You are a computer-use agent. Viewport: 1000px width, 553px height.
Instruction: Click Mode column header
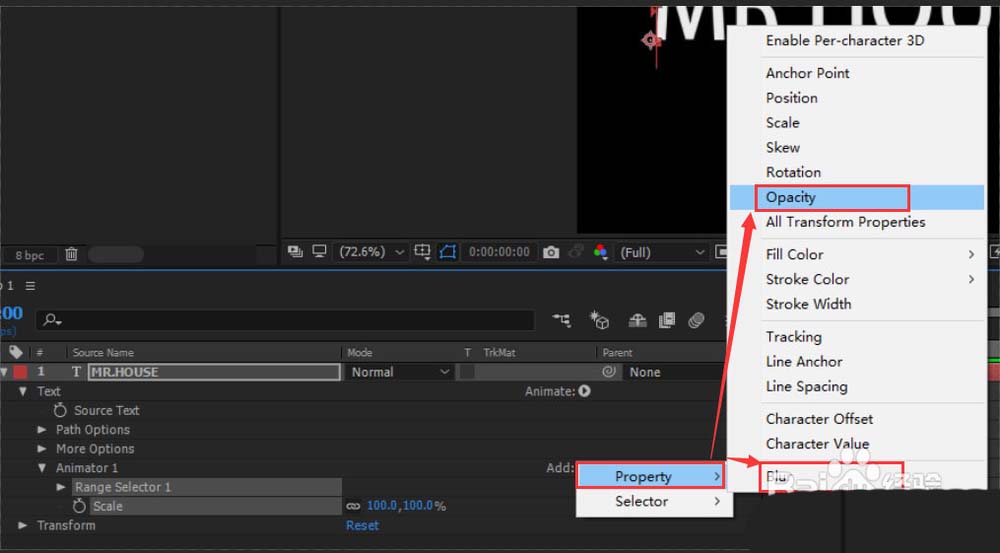pyautogui.click(x=360, y=352)
